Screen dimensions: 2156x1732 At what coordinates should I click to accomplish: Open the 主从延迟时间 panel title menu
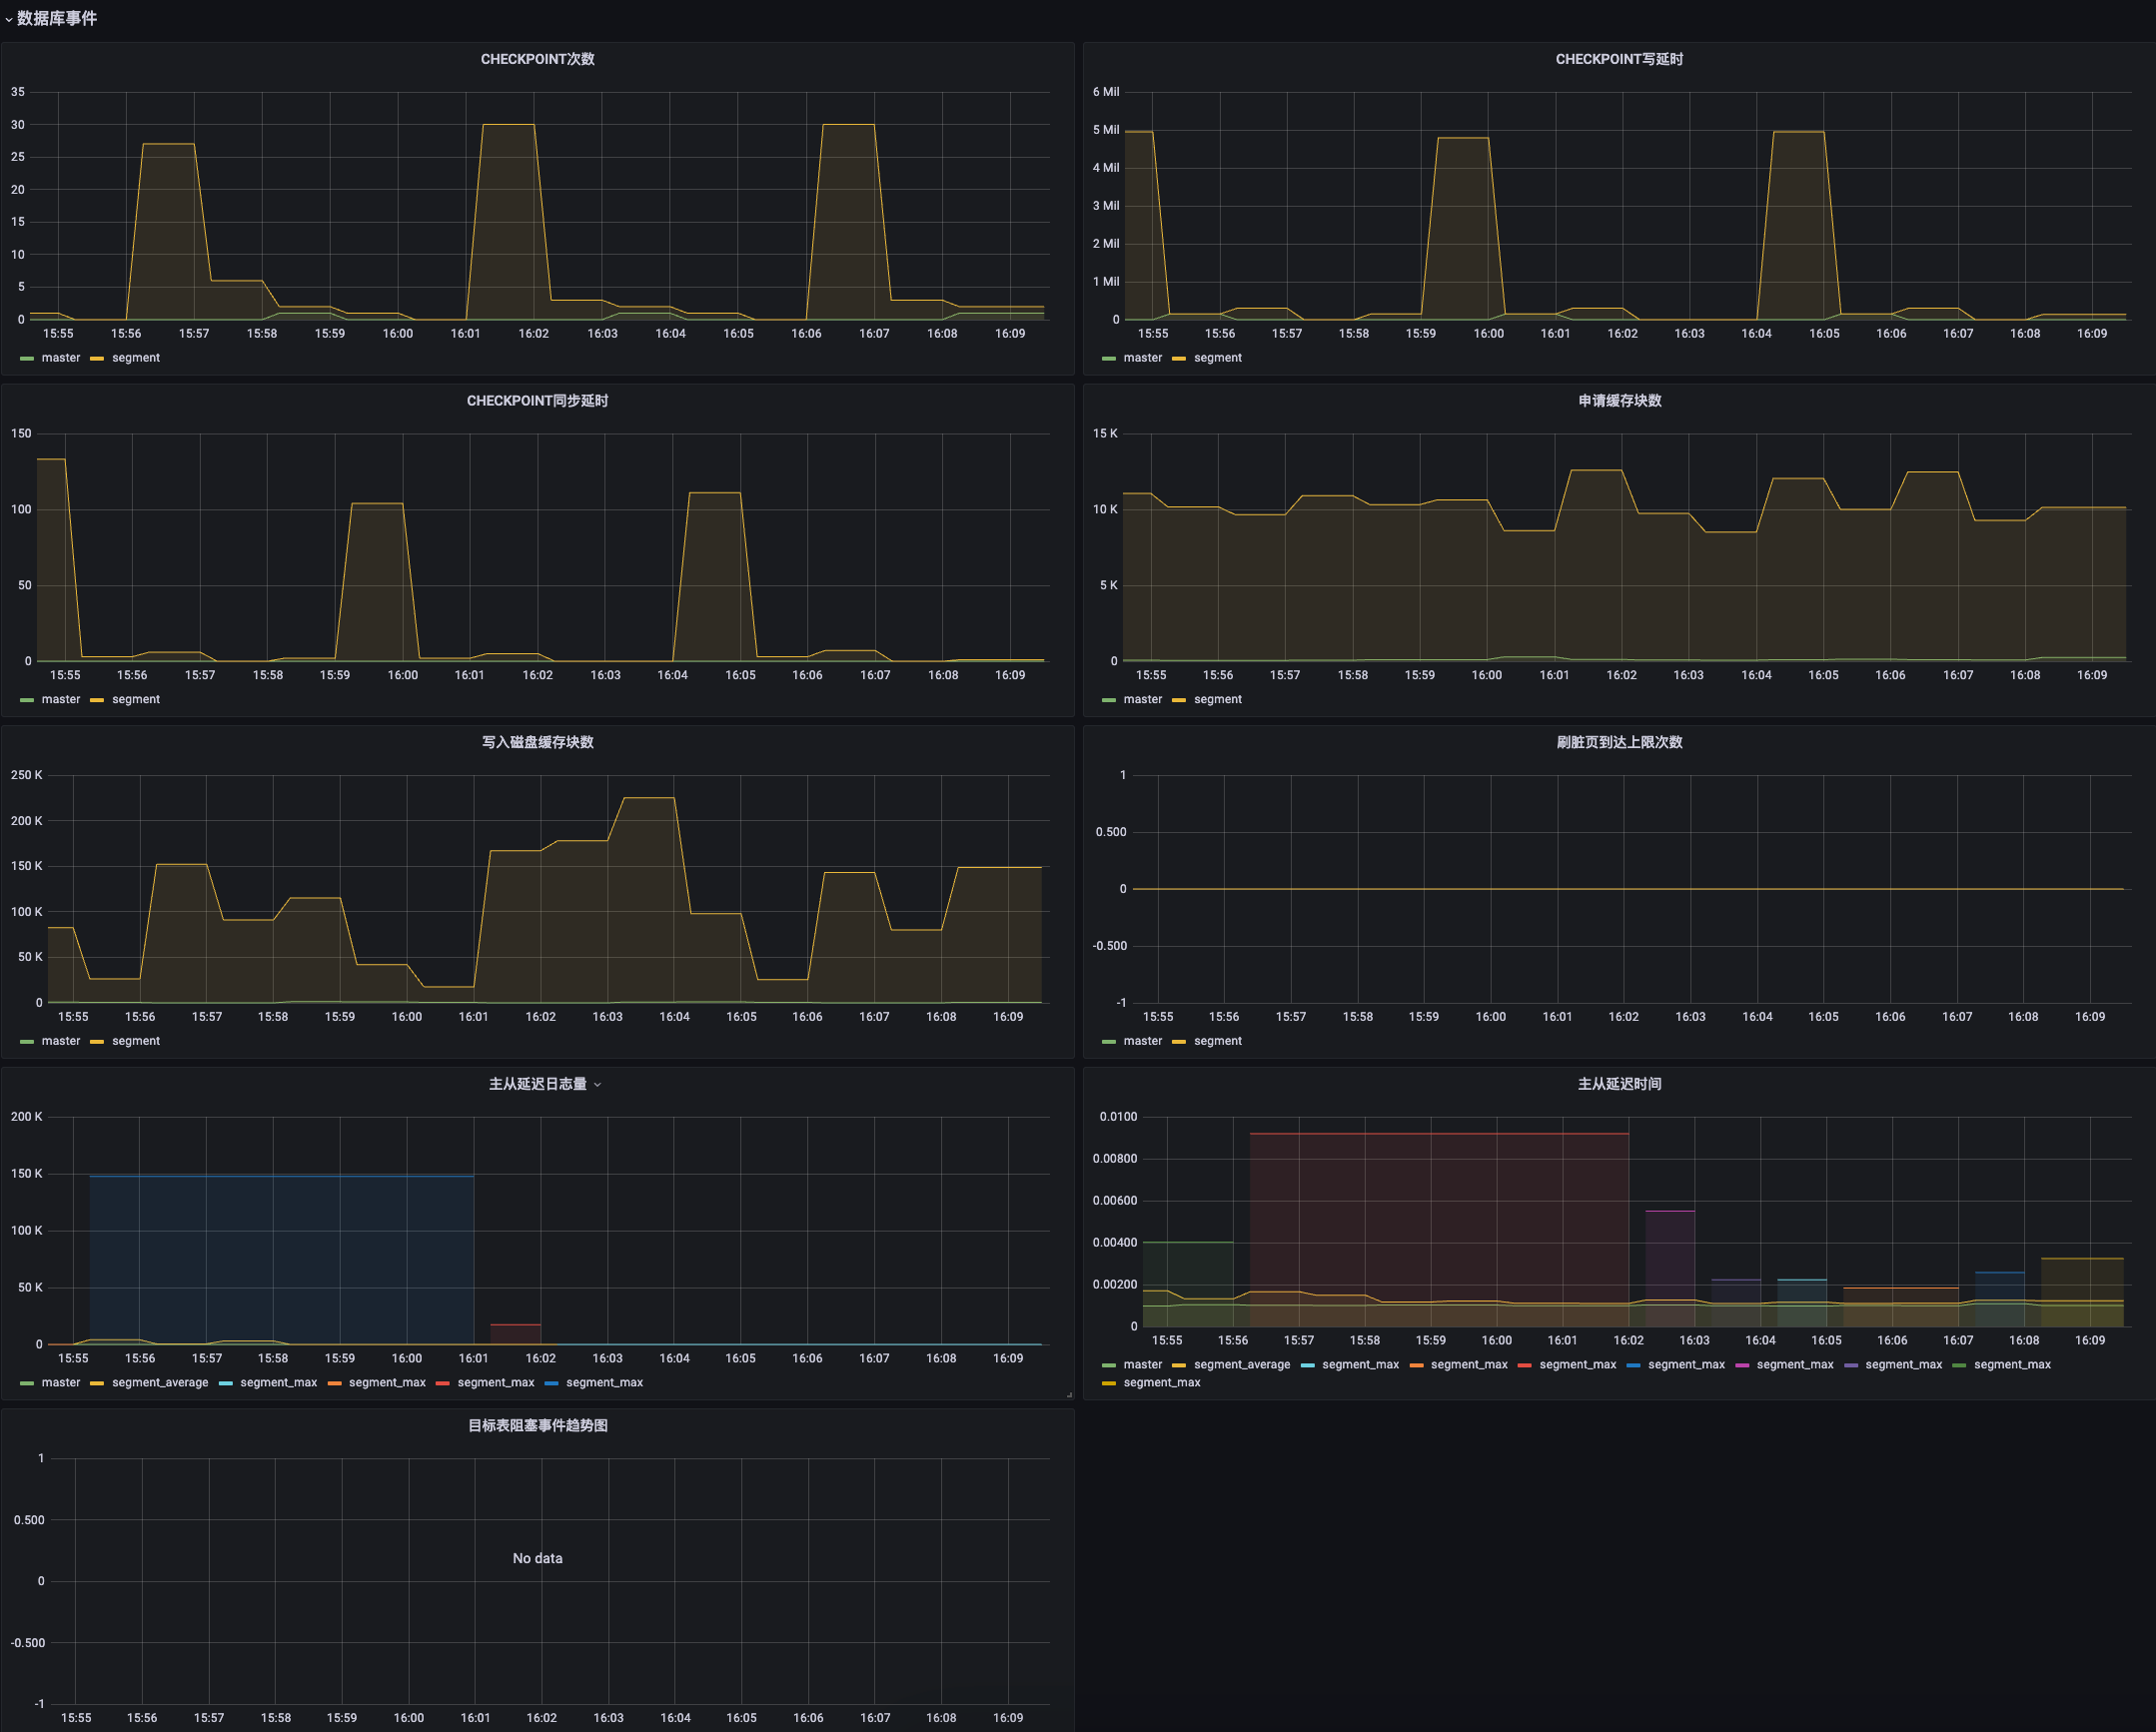tap(1619, 1084)
